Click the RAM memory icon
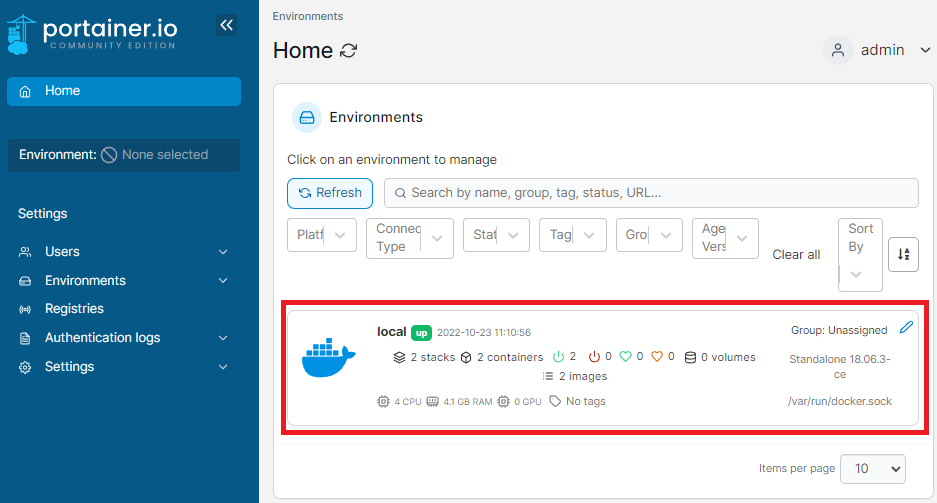The height and width of the screenshot is (503, 937). [433, 401]
